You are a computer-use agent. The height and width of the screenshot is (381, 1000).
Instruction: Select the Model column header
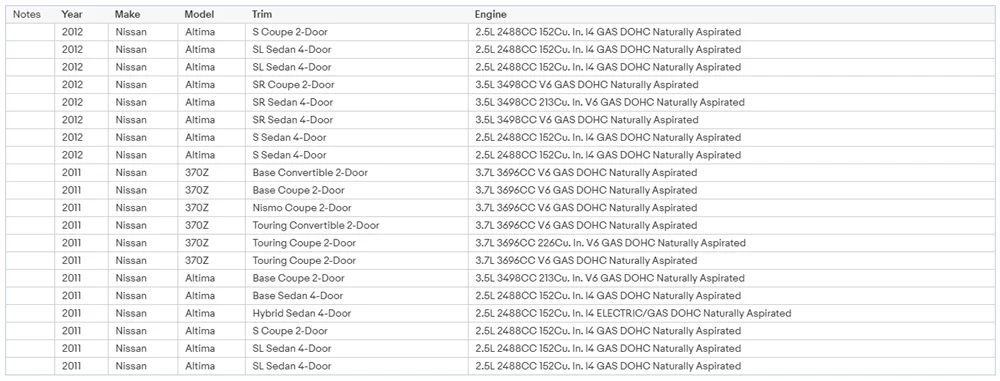211,15
